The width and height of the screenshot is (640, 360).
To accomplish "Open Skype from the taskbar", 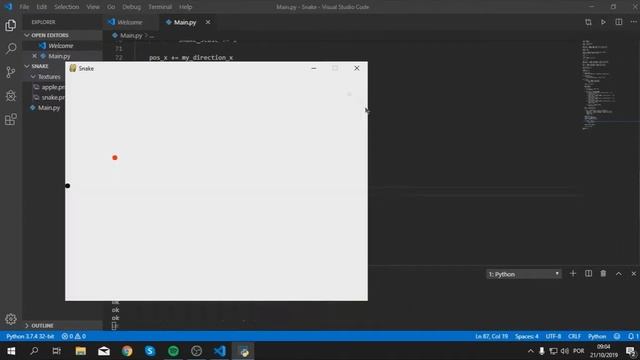I will pyautogui.click(x=150, y=351).
